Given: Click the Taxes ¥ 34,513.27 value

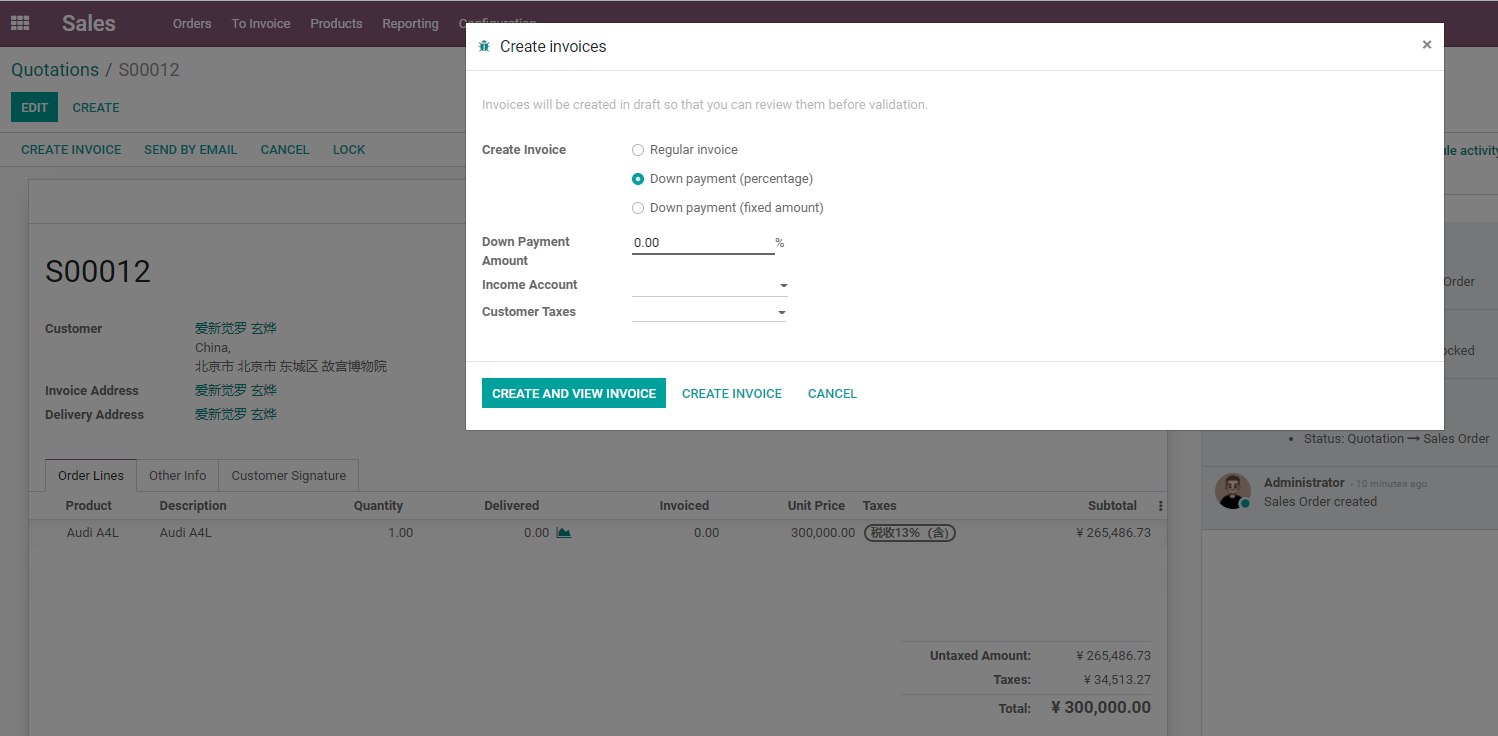Looking at the screenshot, I should click(x=1117, y=680).
